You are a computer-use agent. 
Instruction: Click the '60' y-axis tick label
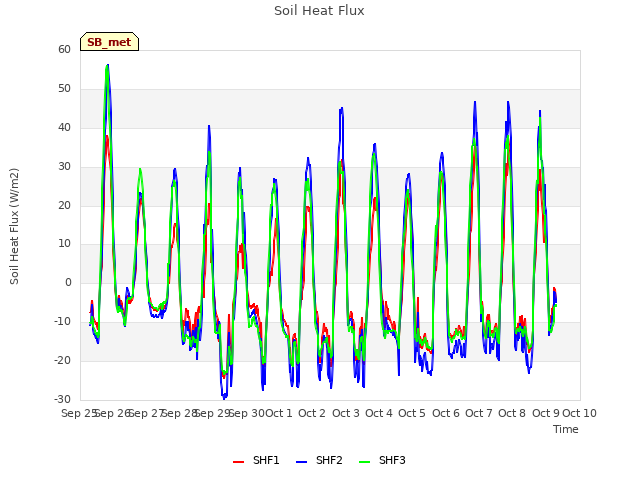click(x=64, y=49)
